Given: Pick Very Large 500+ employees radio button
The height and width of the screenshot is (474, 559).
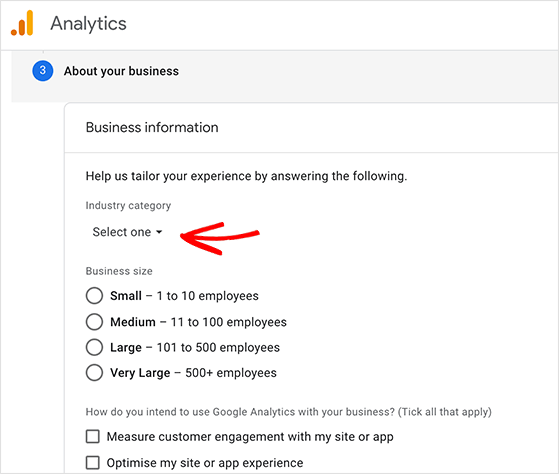Looking at the screenshot, I should click(x=94, y=373).
